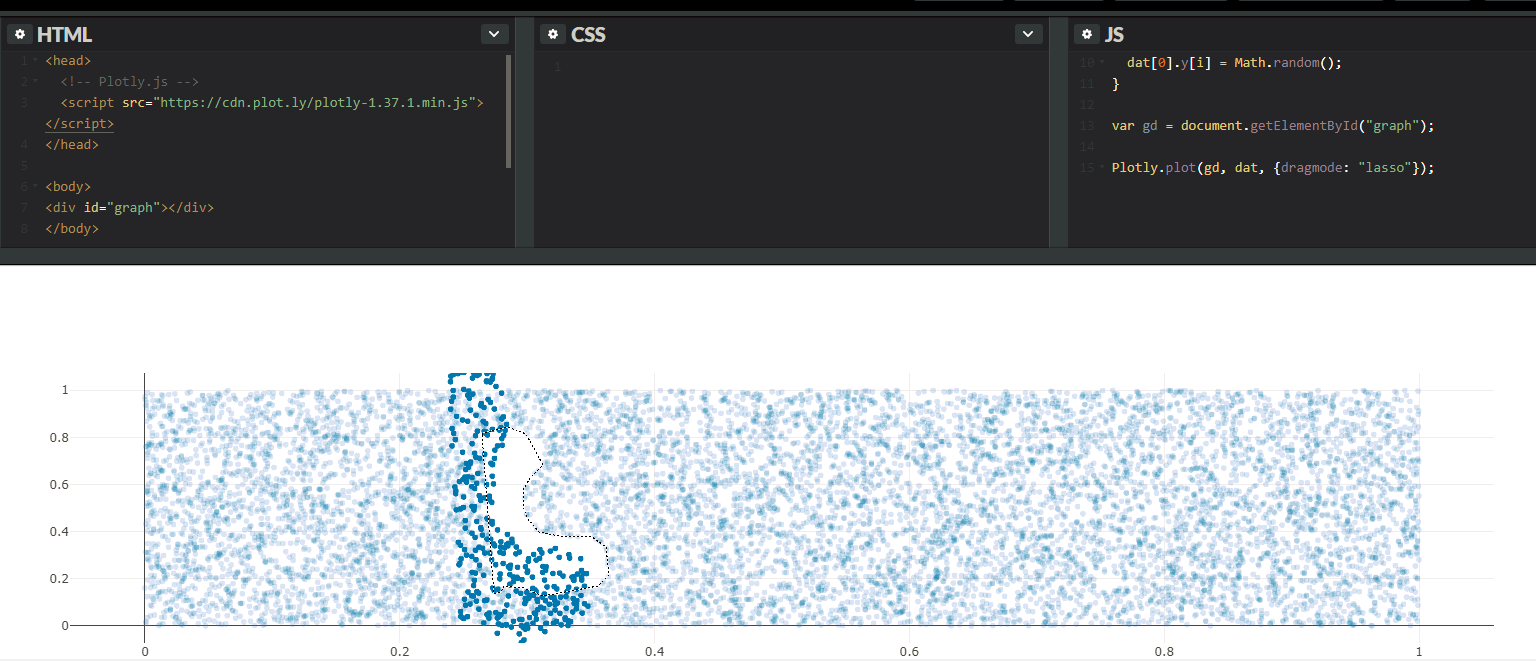Place cursor on the <head> opening tag
The width and height of the screenshot is (1536, 661).
68,60
